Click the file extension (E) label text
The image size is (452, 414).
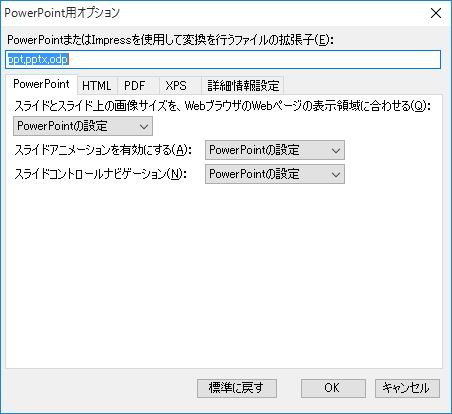click(x=170, y=40)
